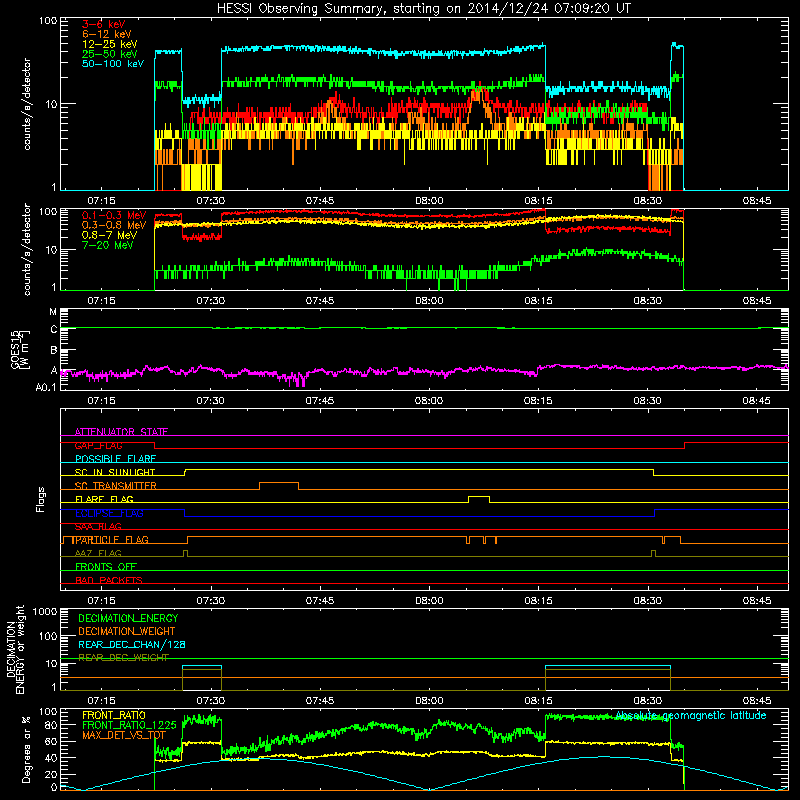Click the Flags vertical axis title

pyautogui.click(x=41, y=499)
